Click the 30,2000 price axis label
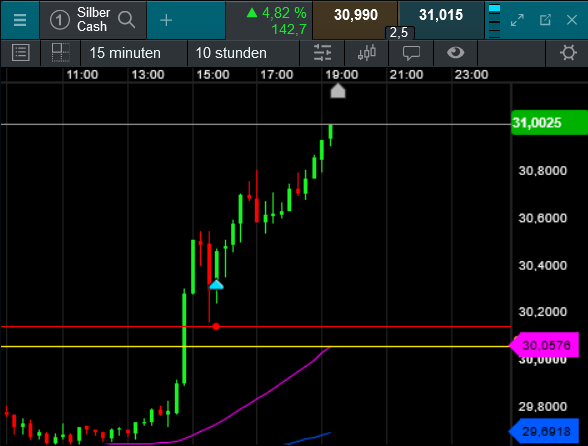Image resolution: width=588 pixels, height=446 pixels. pos(543,312)
